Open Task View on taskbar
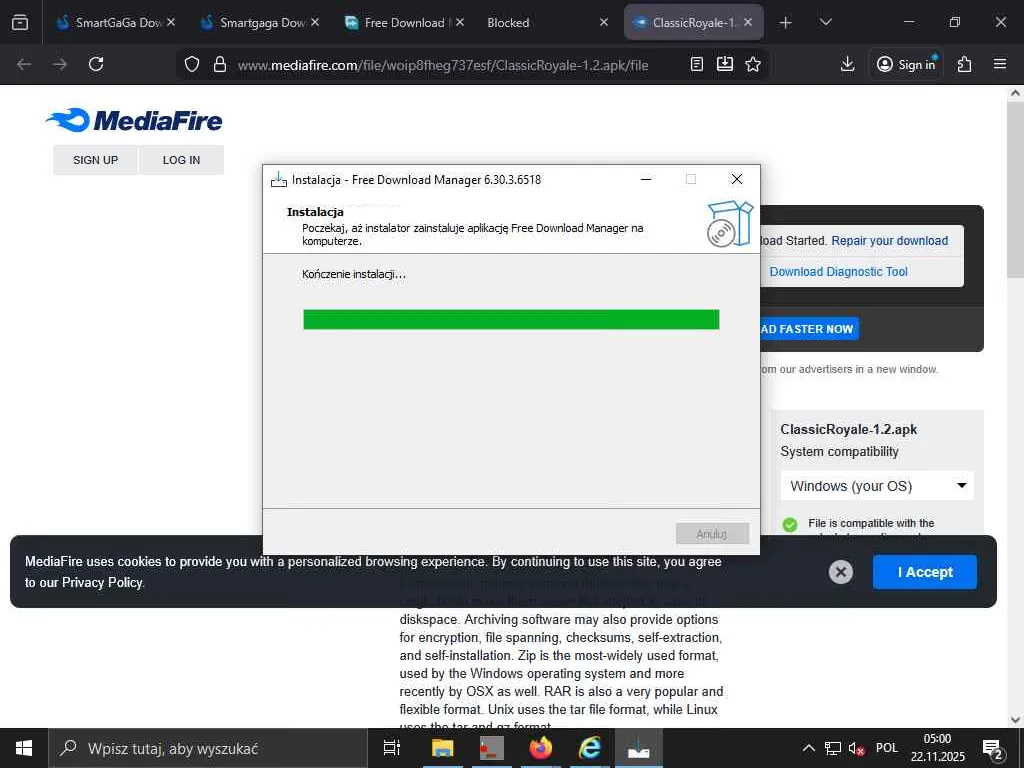This screenshot has height=768, width=1024. 392,748
